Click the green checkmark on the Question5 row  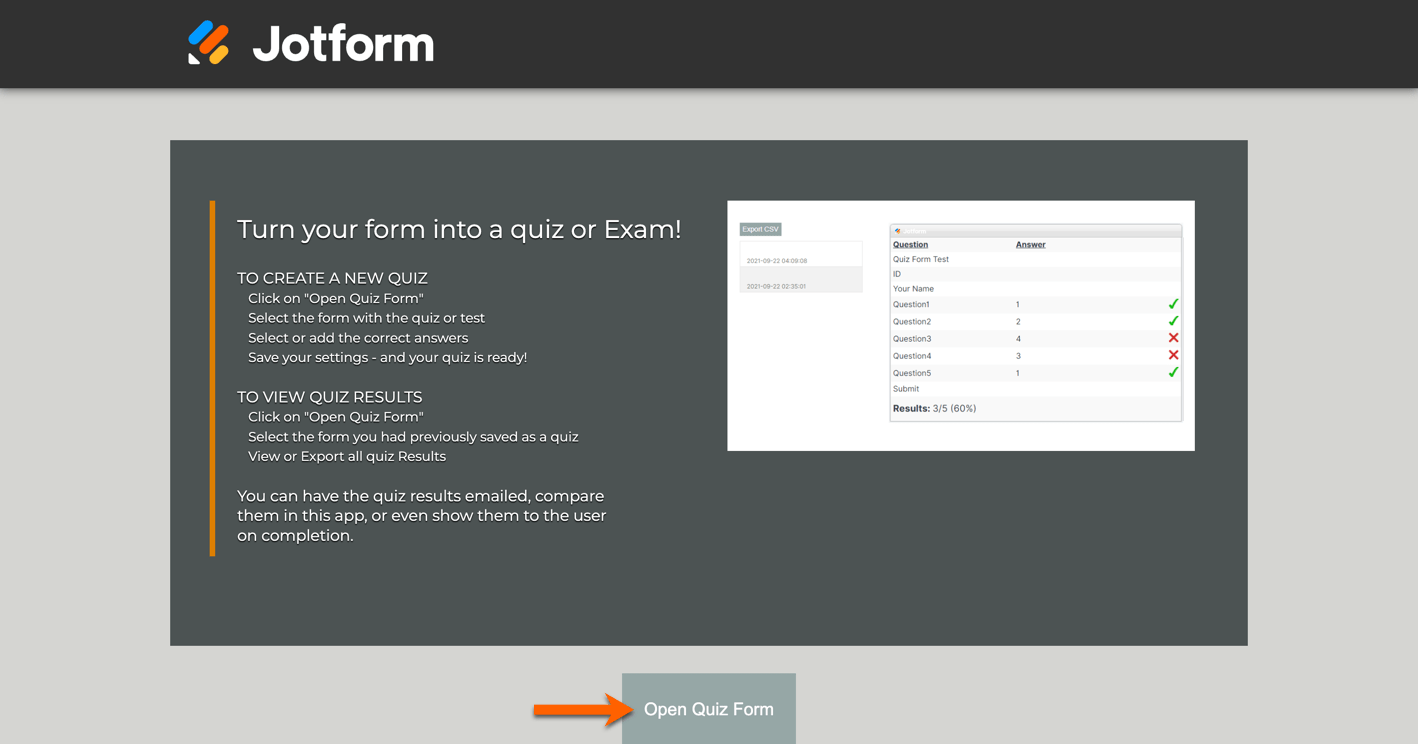tap(1173, 372)
